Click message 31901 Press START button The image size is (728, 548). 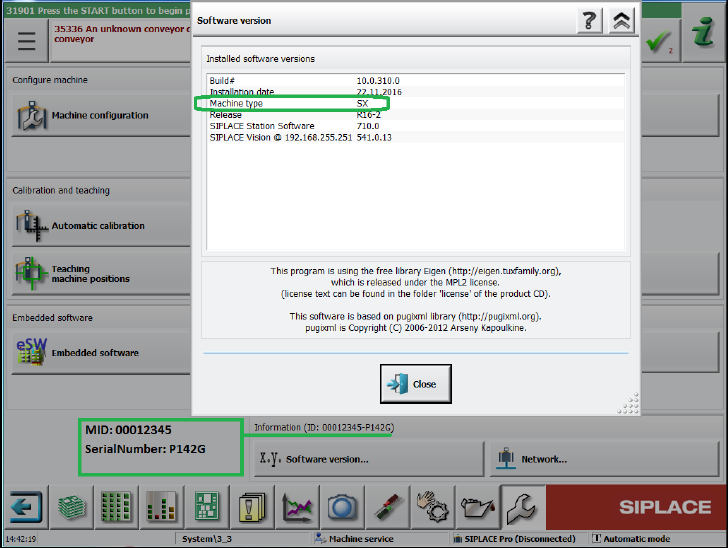point(98,10)
